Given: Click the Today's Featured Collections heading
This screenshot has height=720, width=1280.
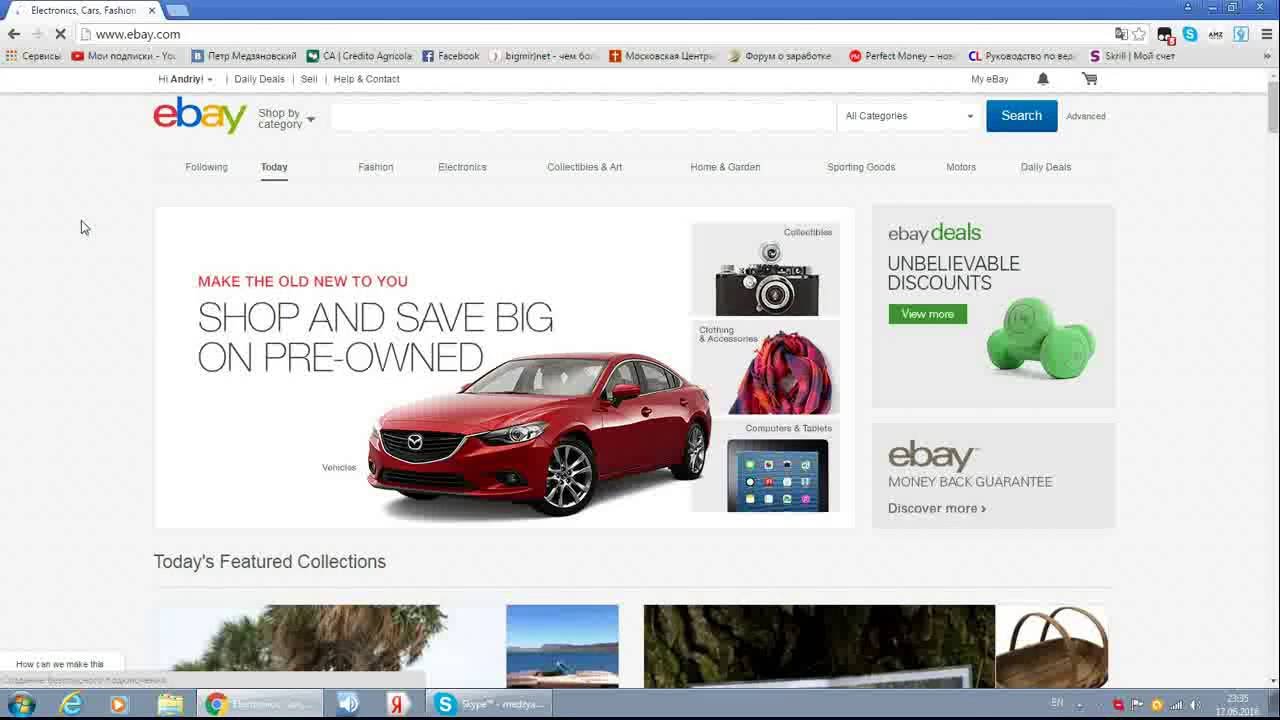Looking at the screenshot, I should pos(270,562).
